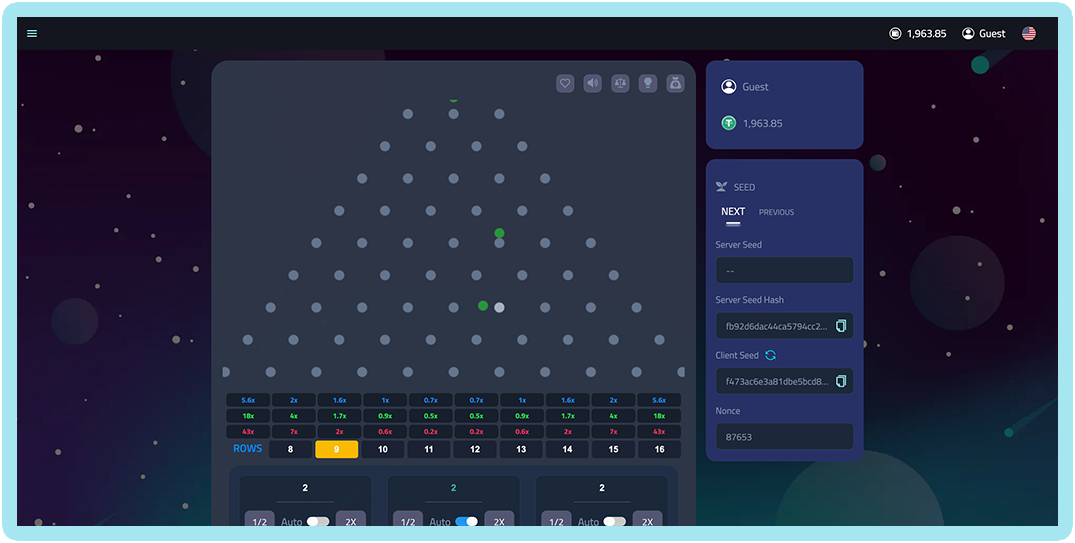Enable Auto in the right bet panel
1075x543 pixels.
coord(615,522)
